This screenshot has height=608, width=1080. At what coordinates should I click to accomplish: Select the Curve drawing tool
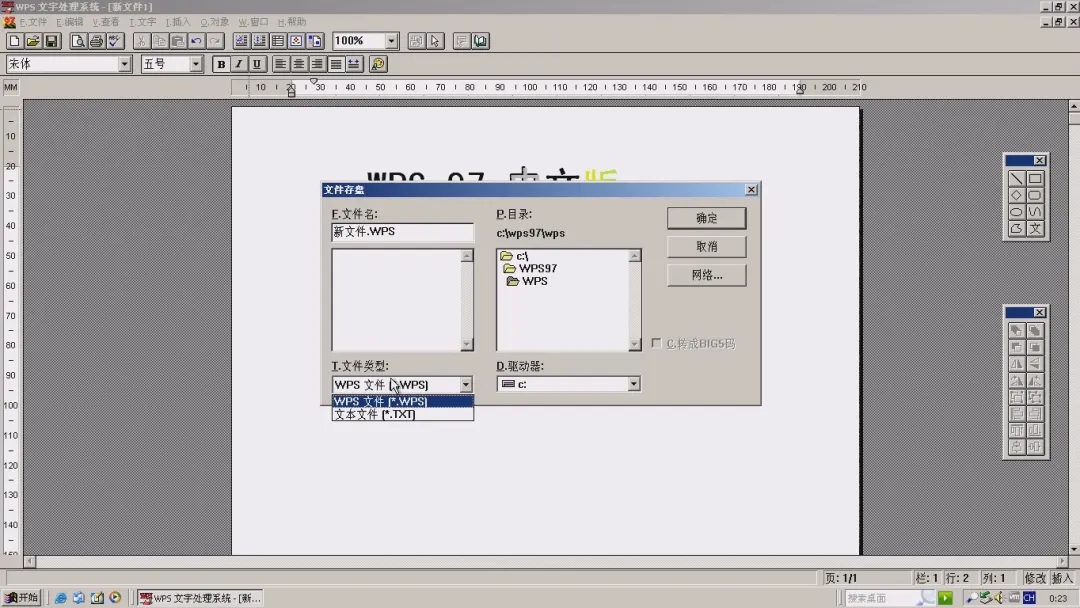pyautogui.click(x=1035, y=212)
